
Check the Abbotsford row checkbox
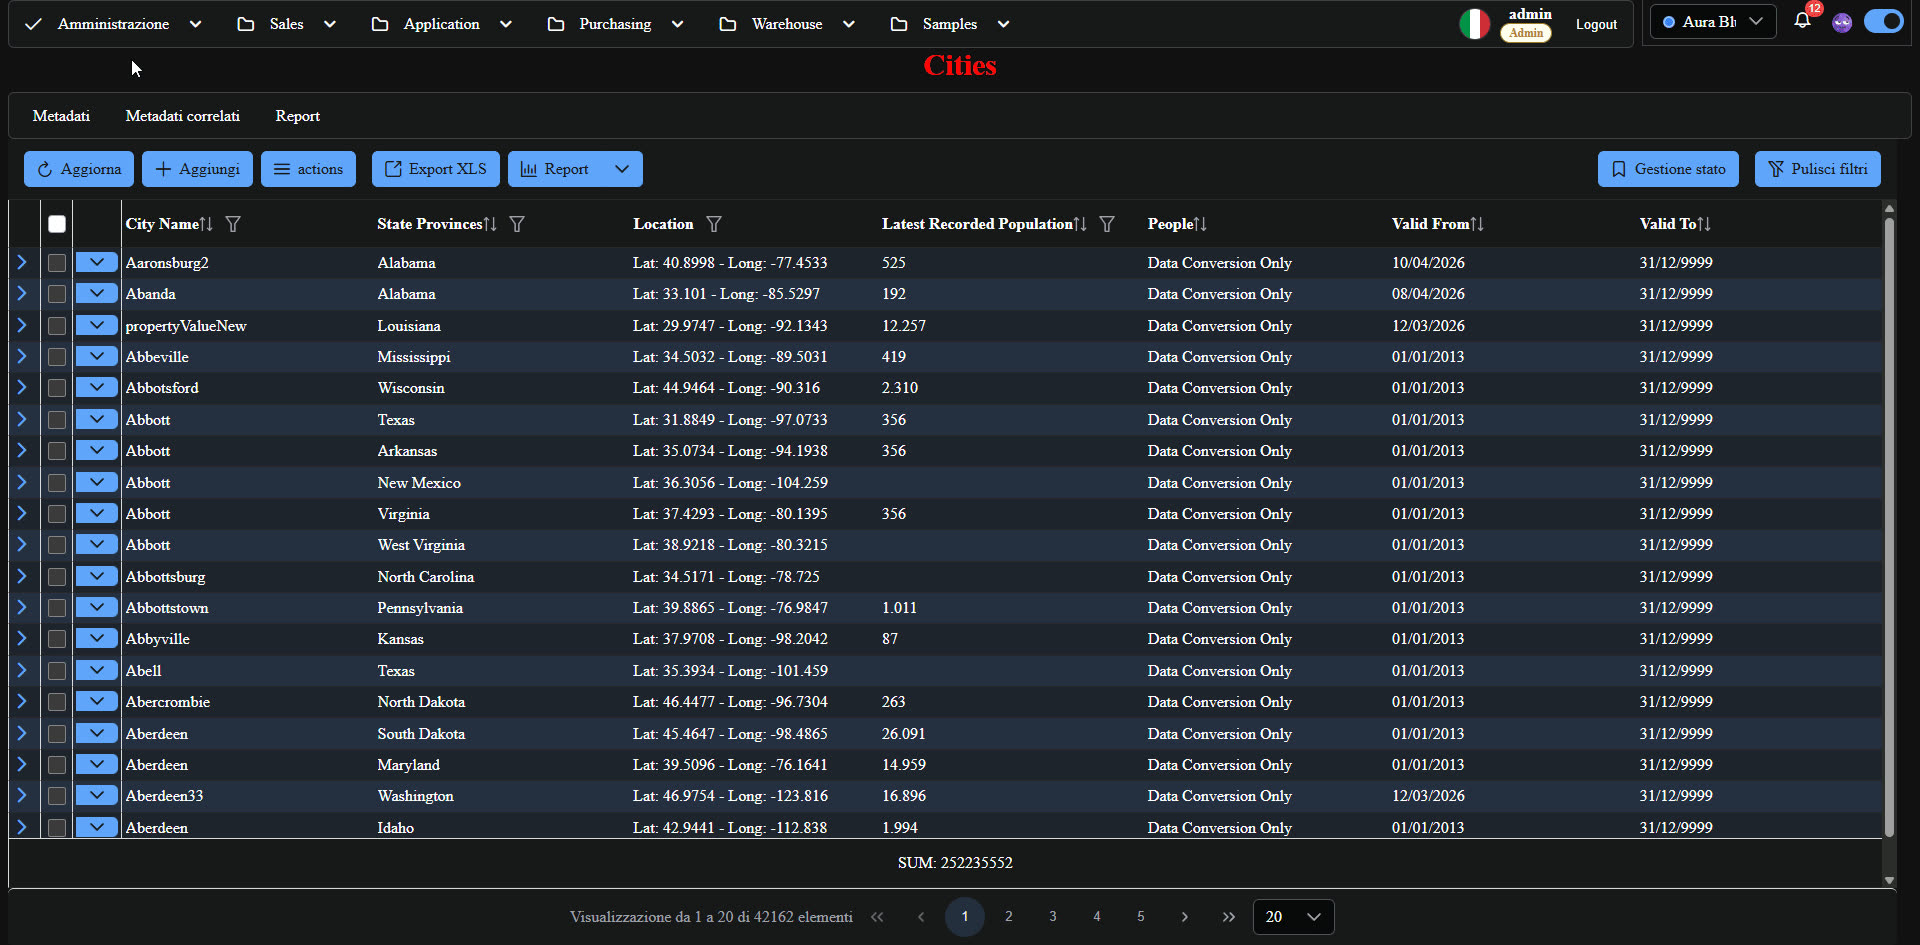57,388
